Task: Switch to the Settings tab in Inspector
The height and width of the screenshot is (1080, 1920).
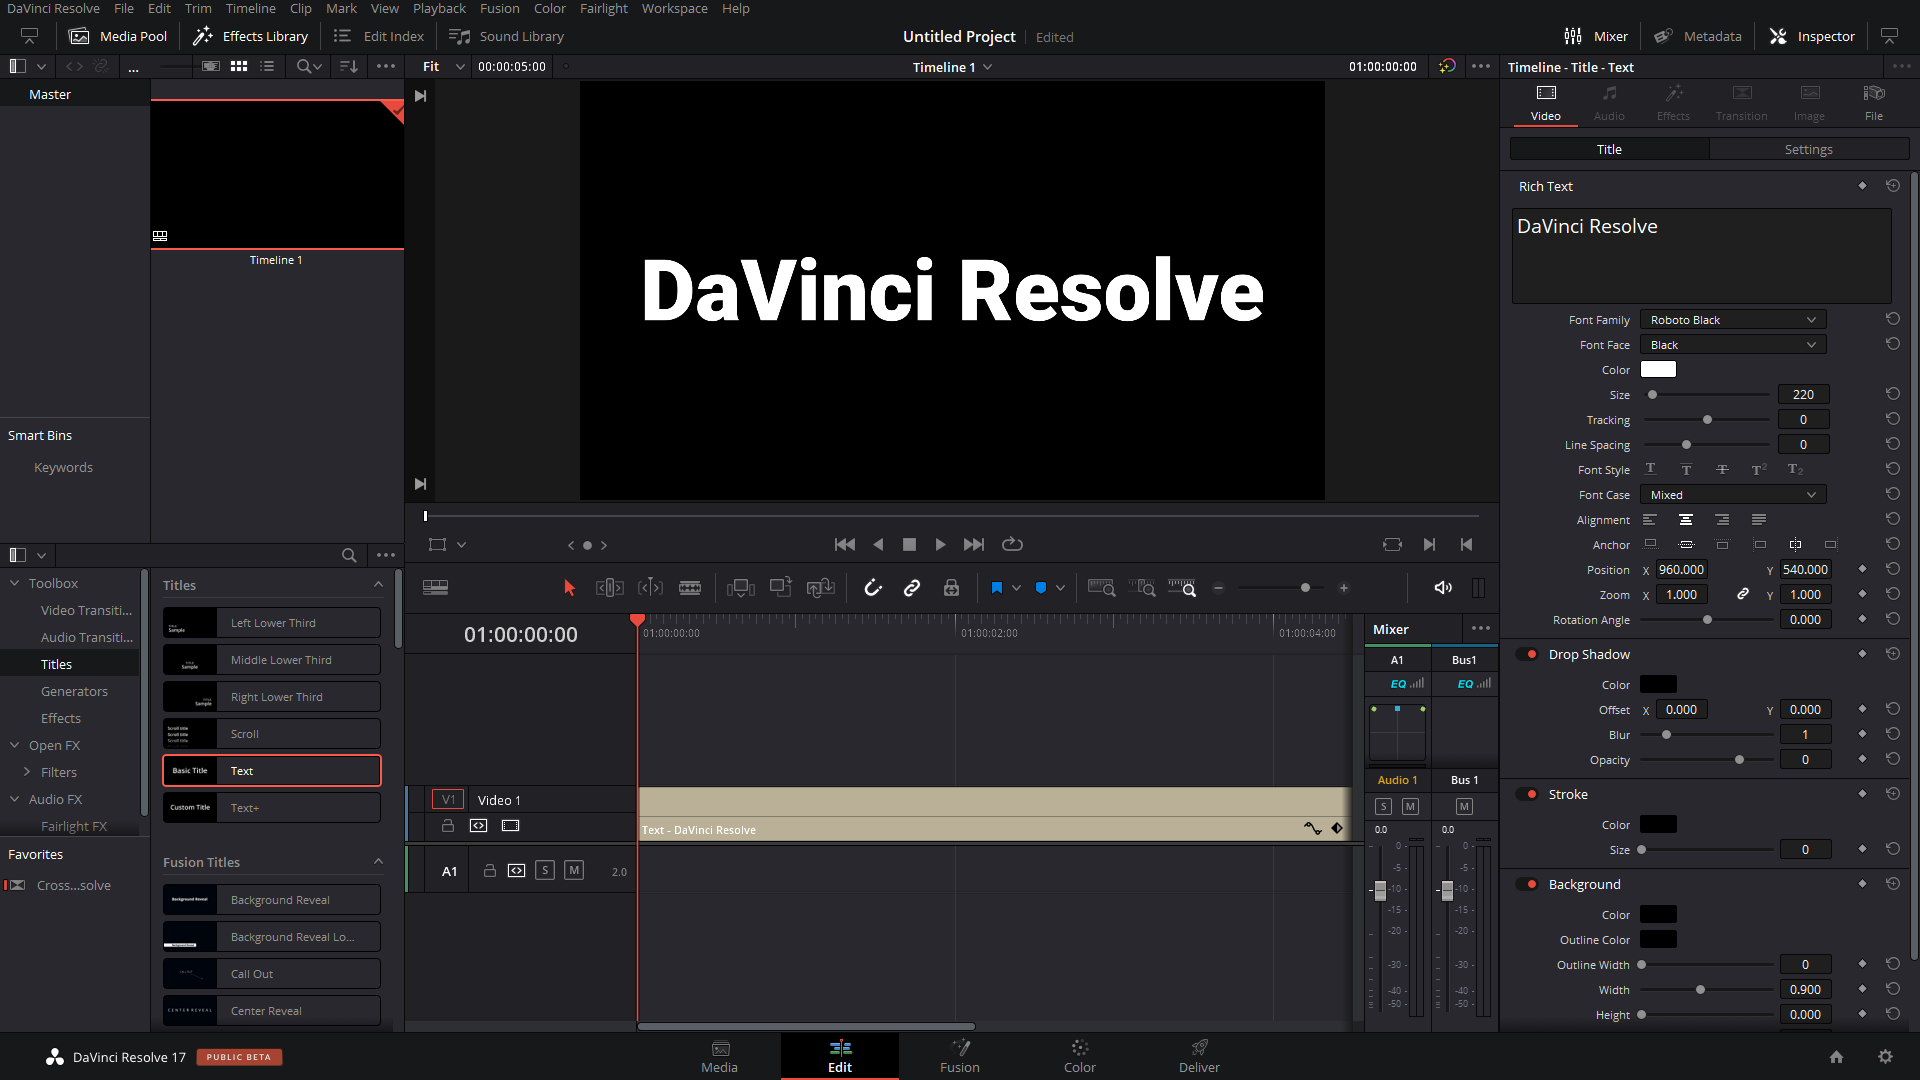Action: coord(1808,149)
